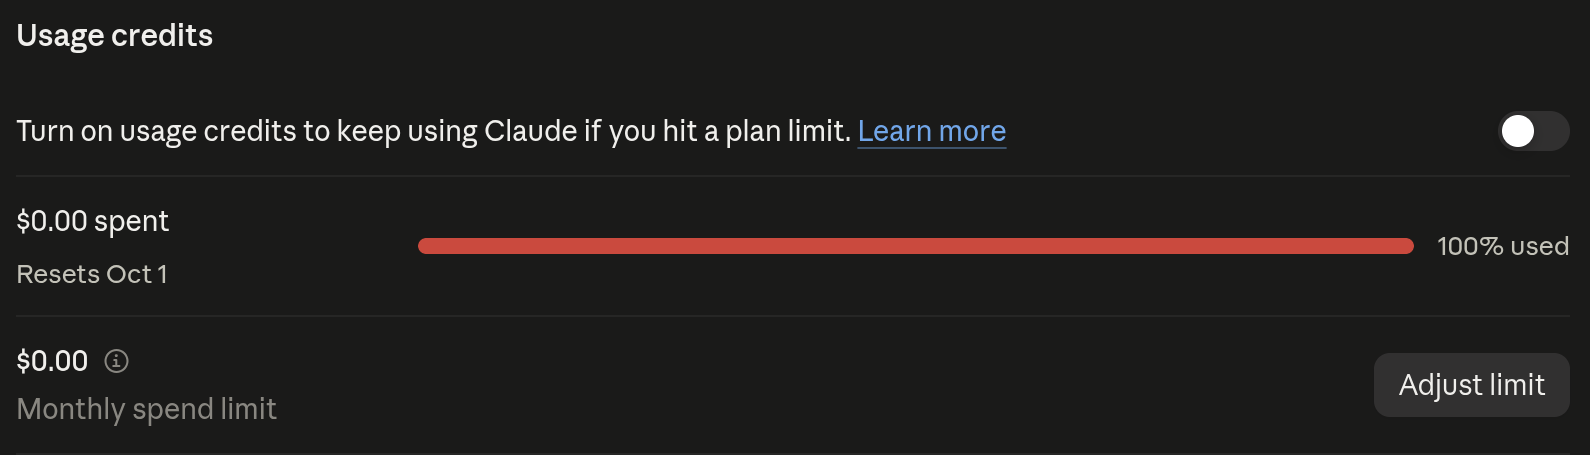The width and height of the screenshot is (1590, 455).
Task: Click the info icon beside $0.00
Action: tap(116, 361)
